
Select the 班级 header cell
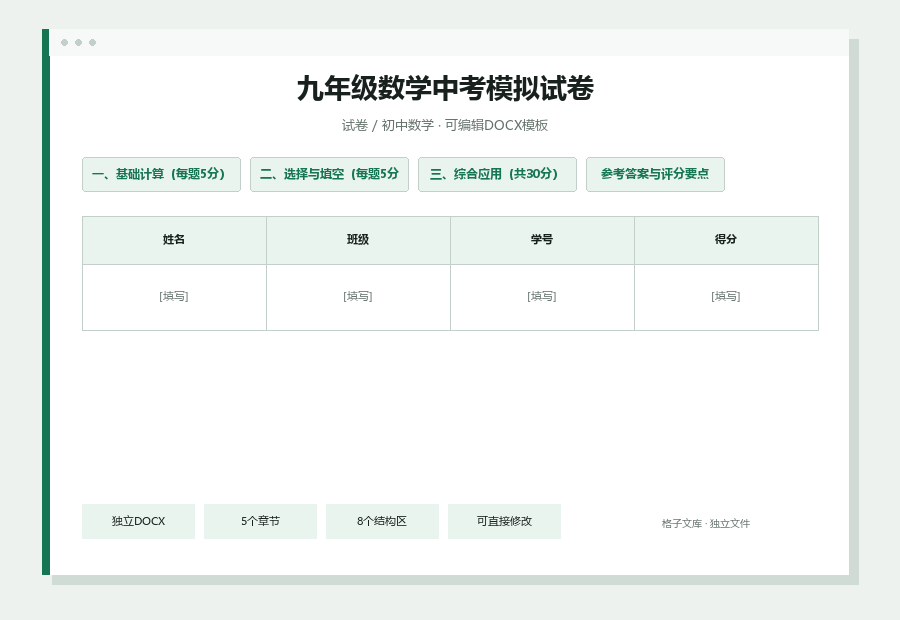pyautogui.click(x=358, y=241)
